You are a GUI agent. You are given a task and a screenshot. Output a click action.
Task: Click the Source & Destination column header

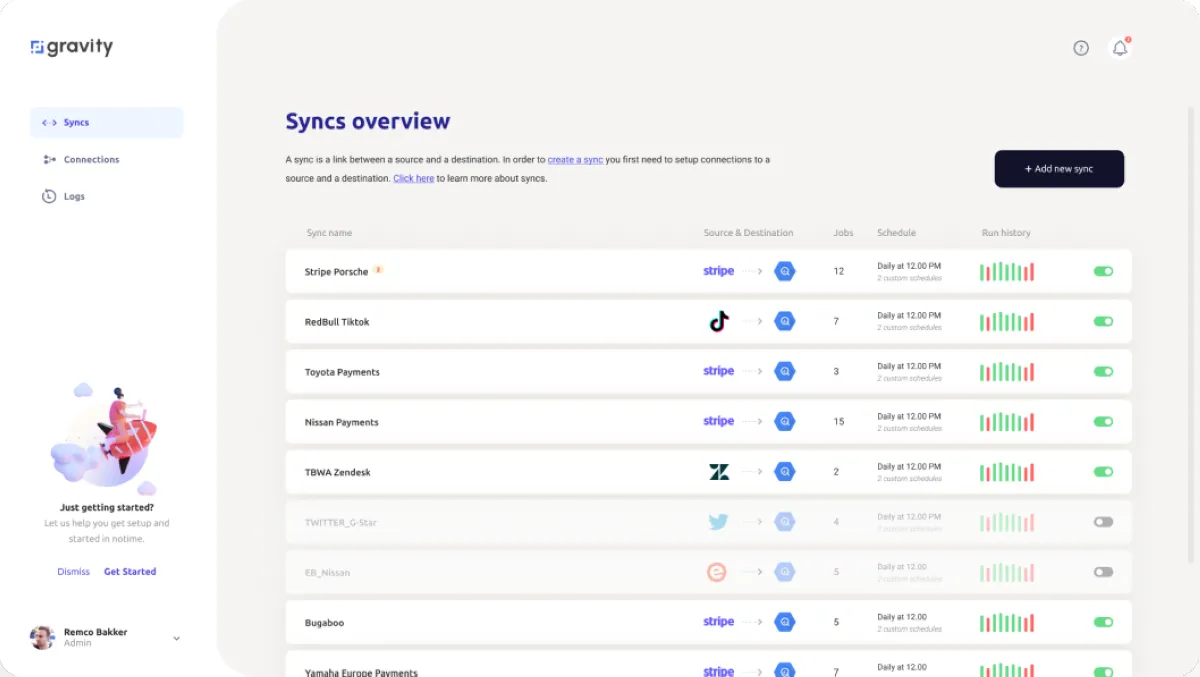tap(748, 233)
